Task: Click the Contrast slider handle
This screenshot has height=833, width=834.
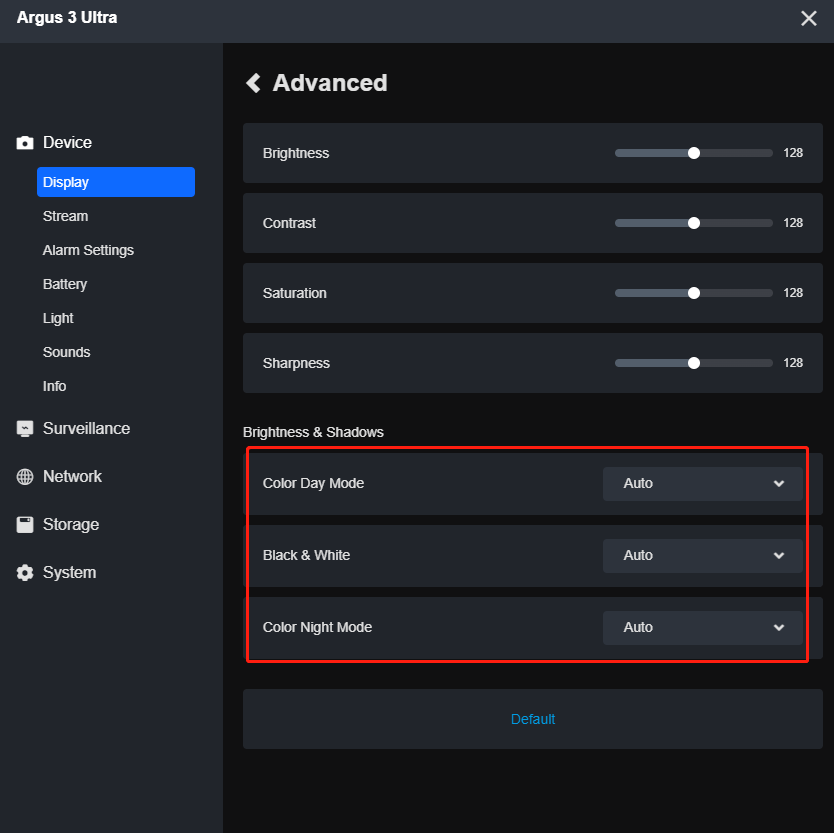Action: pyautogui.click(x=694, y=223)
